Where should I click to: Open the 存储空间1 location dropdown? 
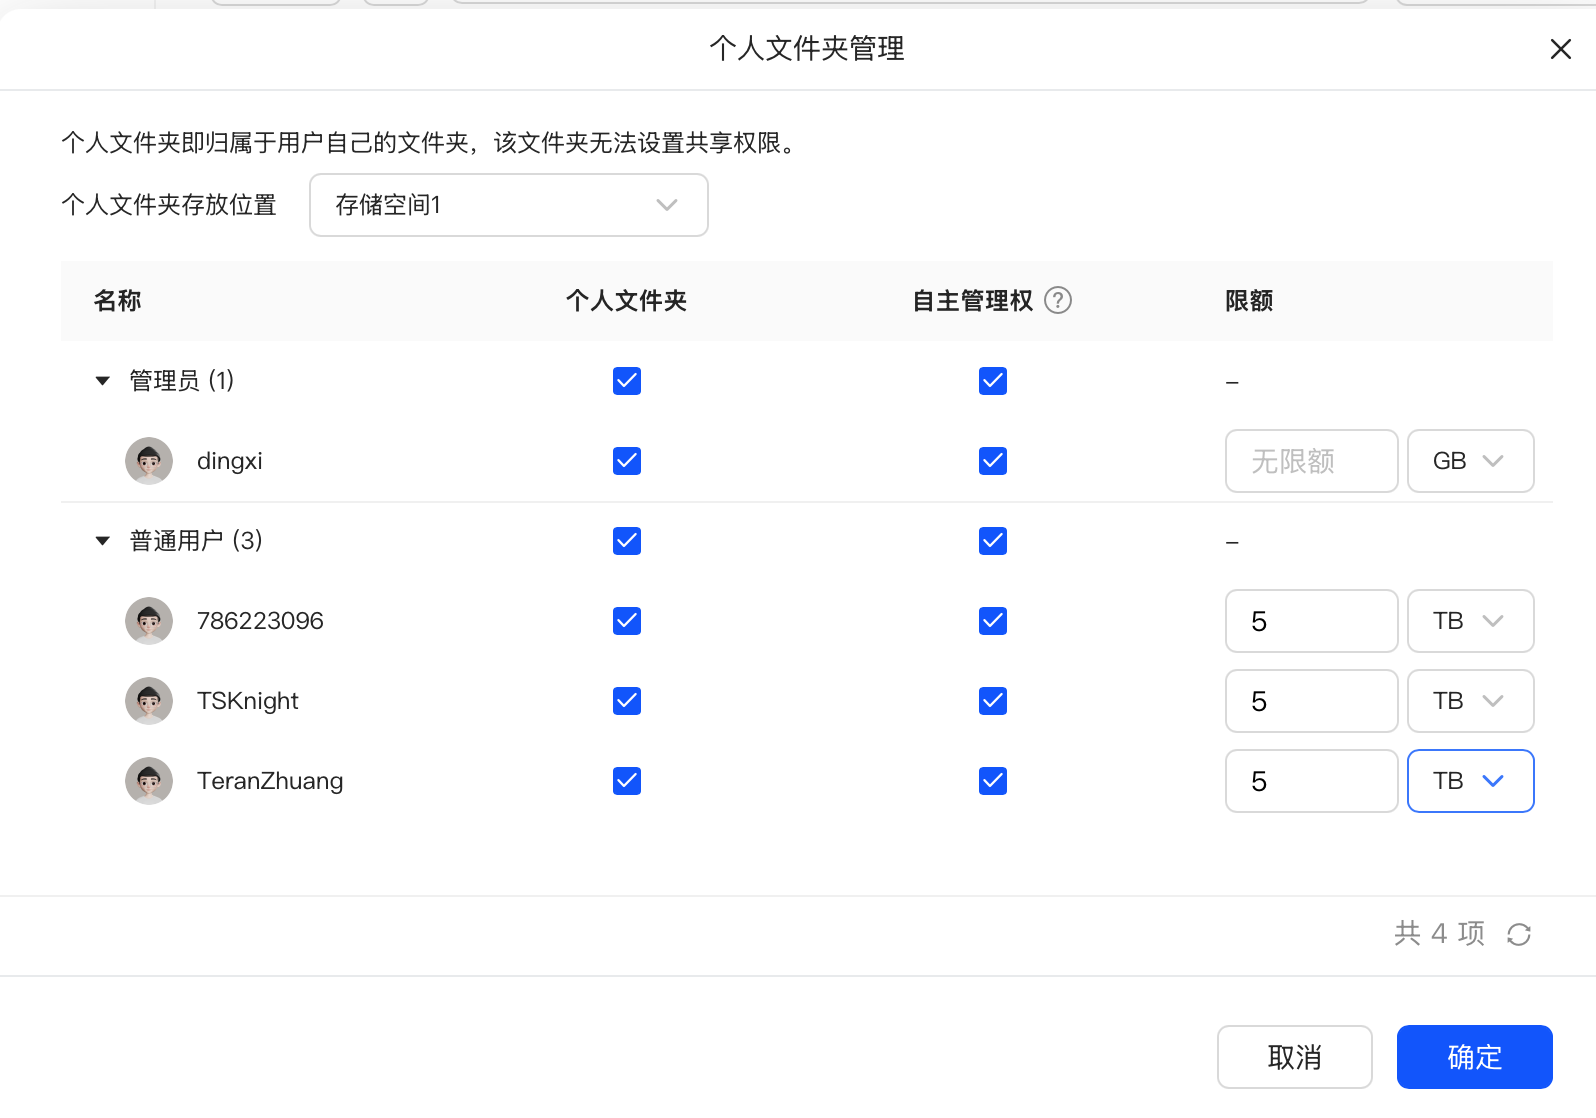508,205
